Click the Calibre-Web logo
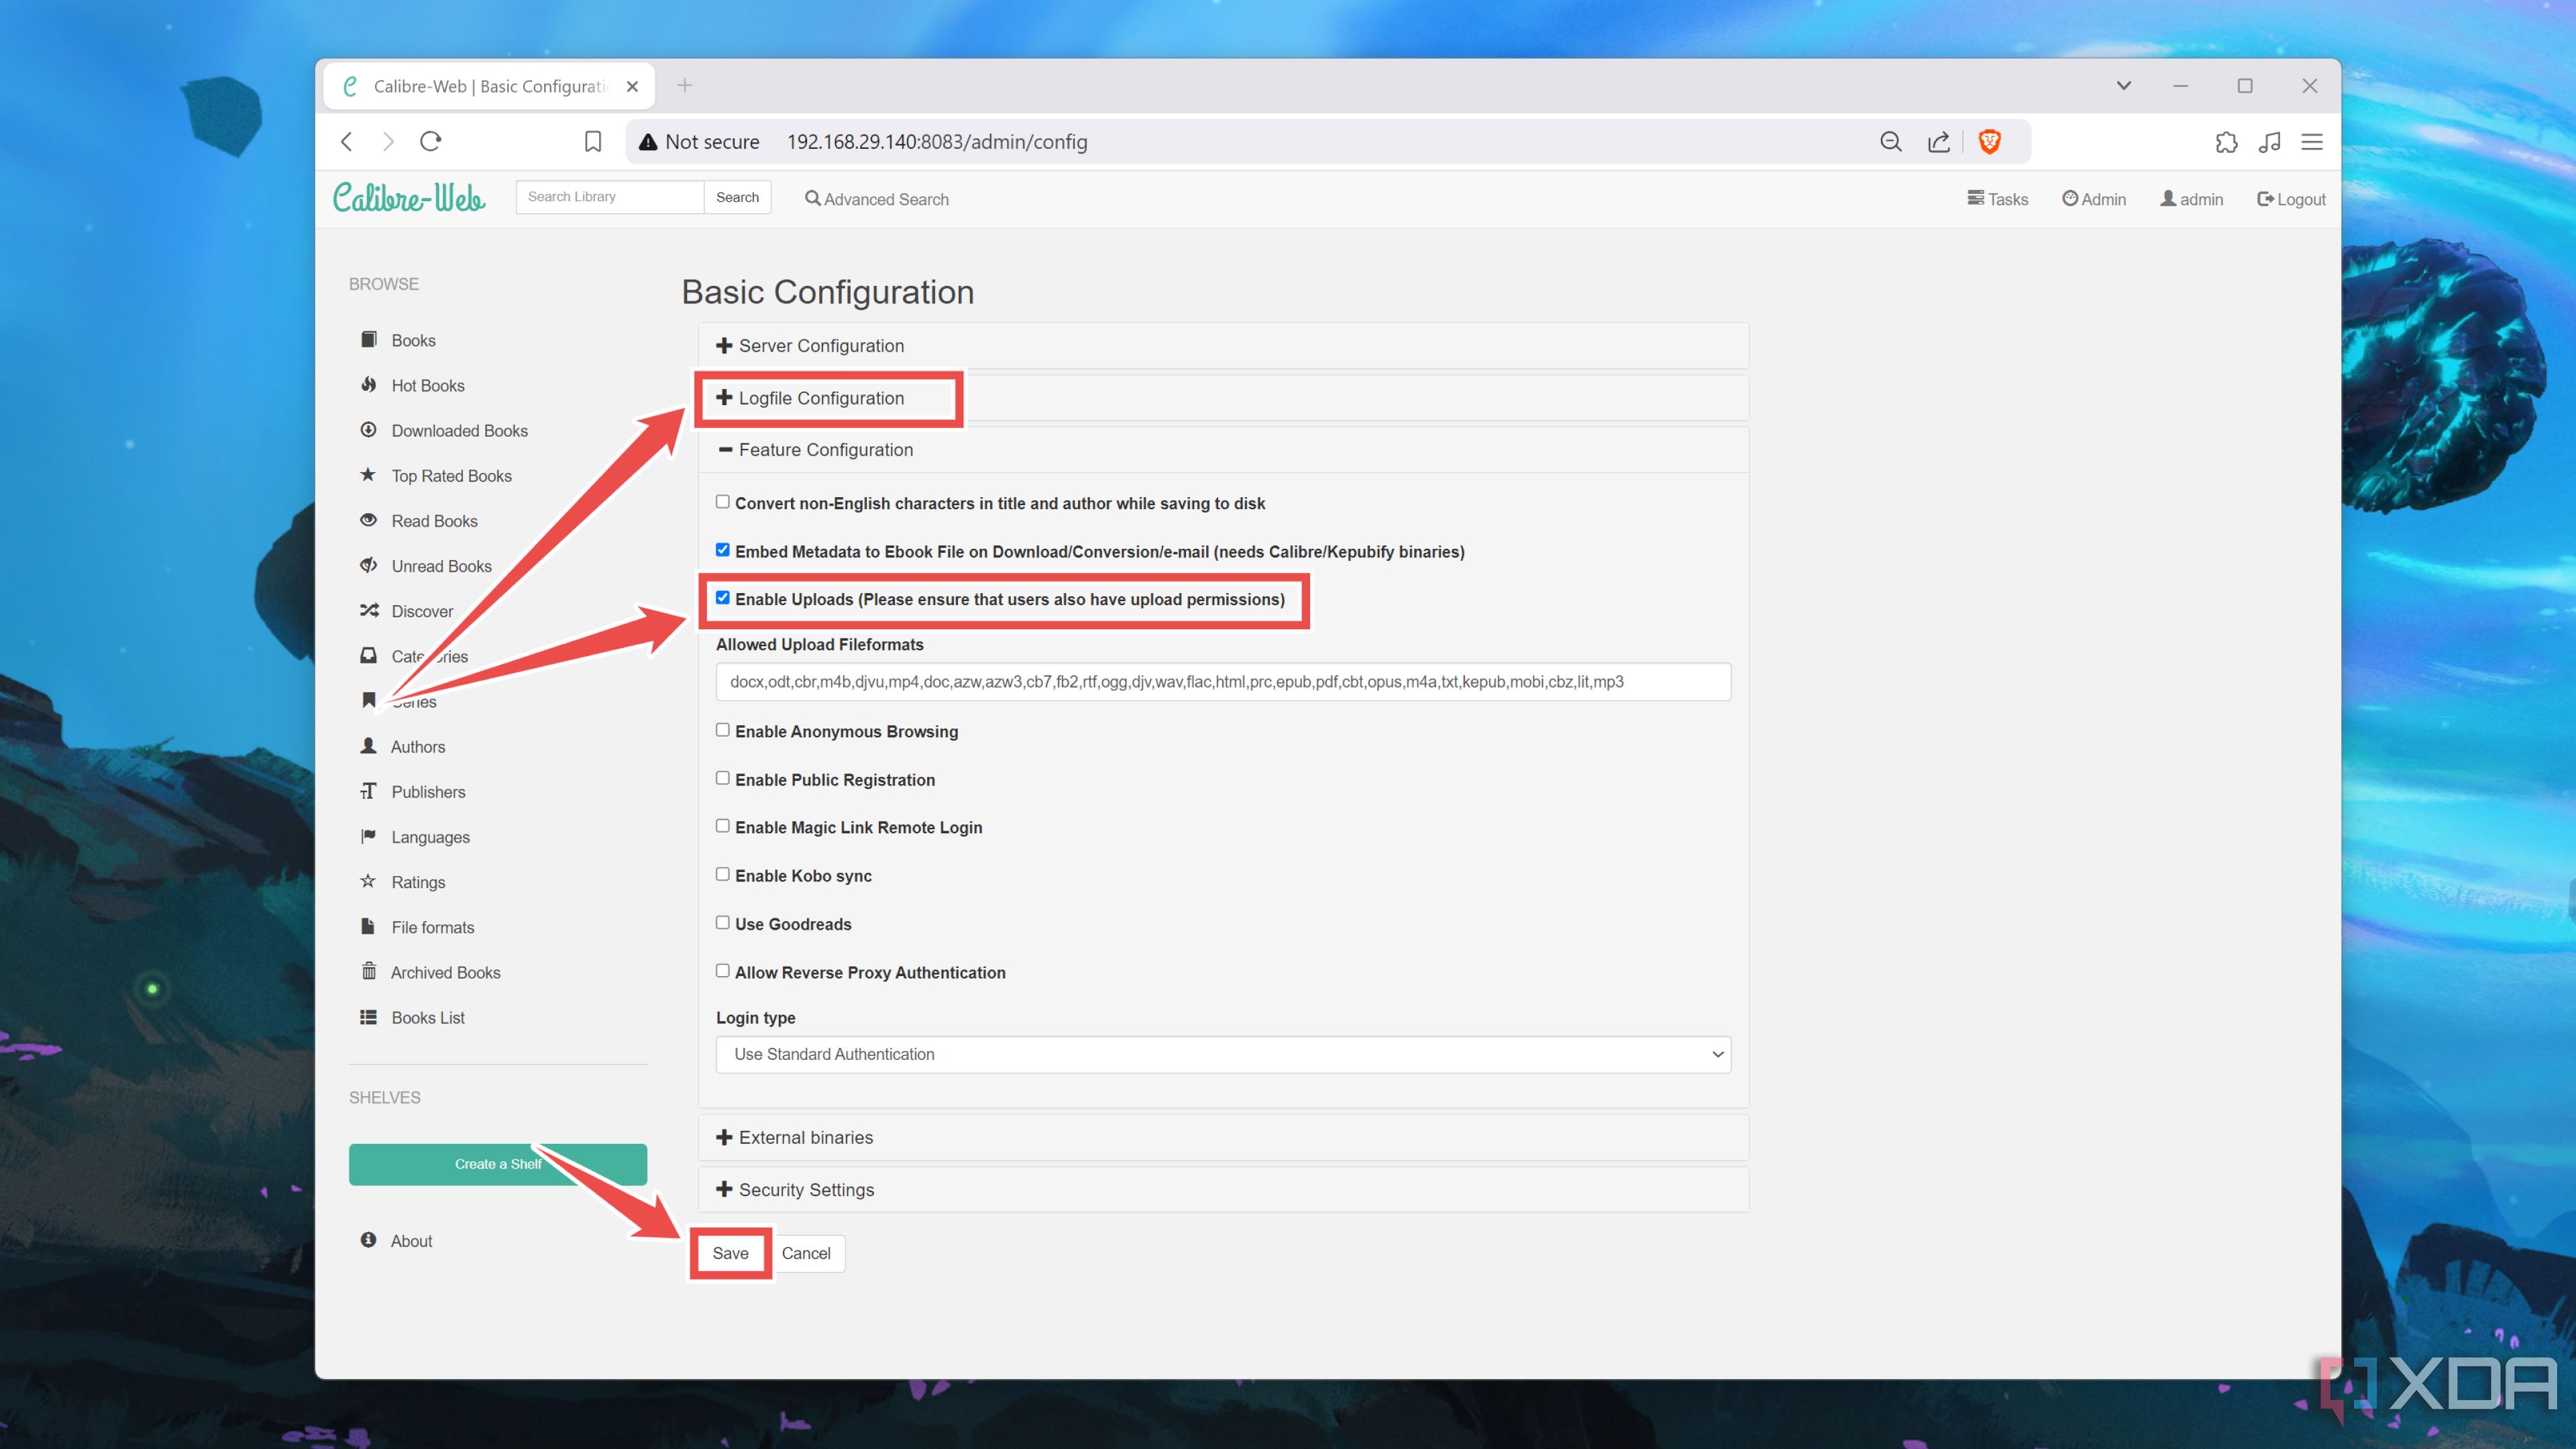2576x1449 pixels. [409, 197]
